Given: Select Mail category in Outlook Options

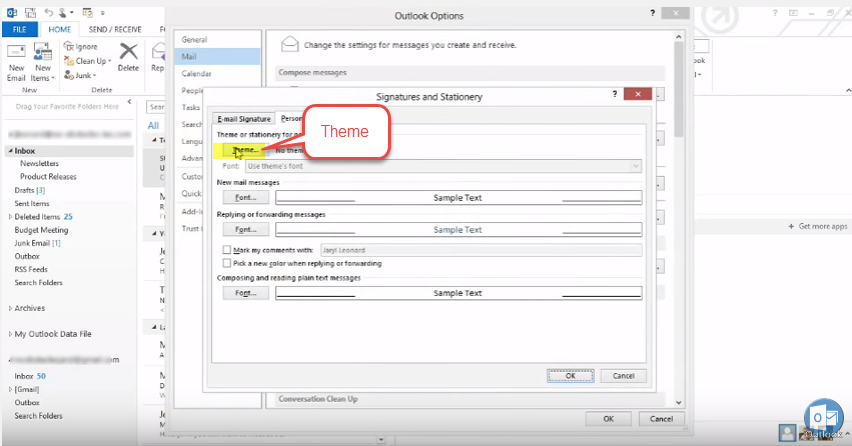Looking at the screenshot, I should (217, 56).
